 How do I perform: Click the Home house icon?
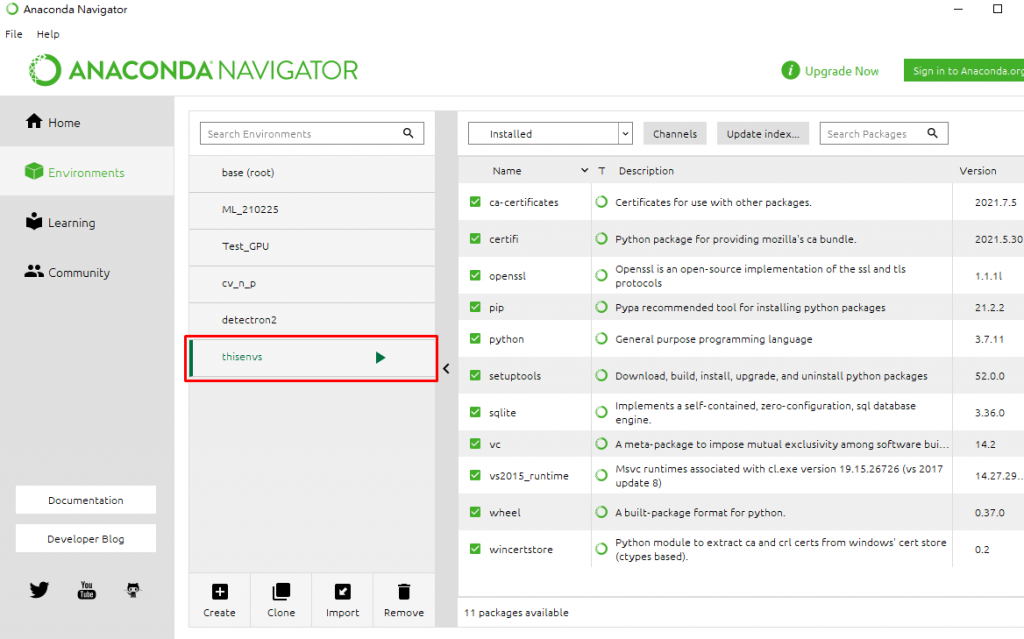click(34, 122)
